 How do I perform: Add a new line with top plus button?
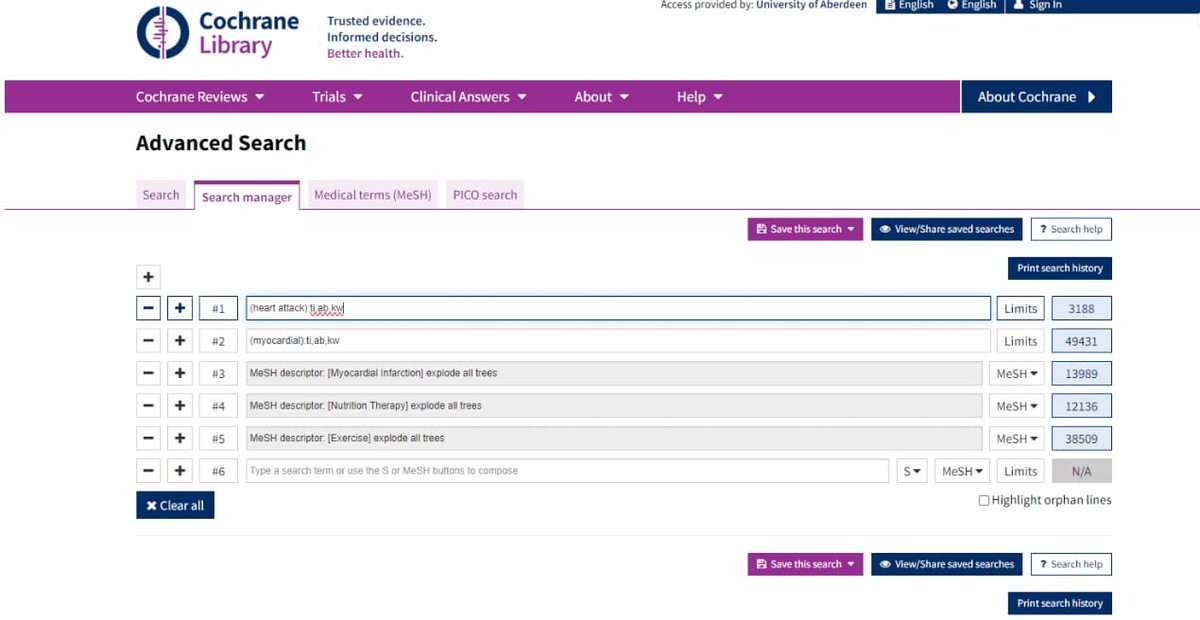pos(148,277)
